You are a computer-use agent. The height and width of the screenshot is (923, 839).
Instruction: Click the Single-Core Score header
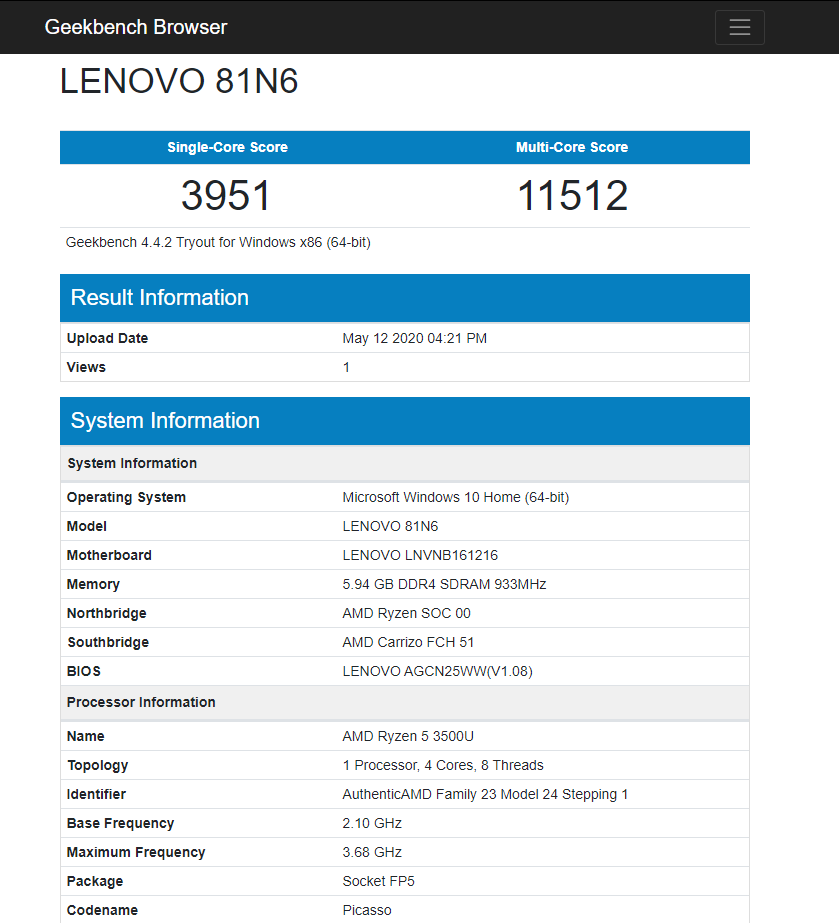227,147
